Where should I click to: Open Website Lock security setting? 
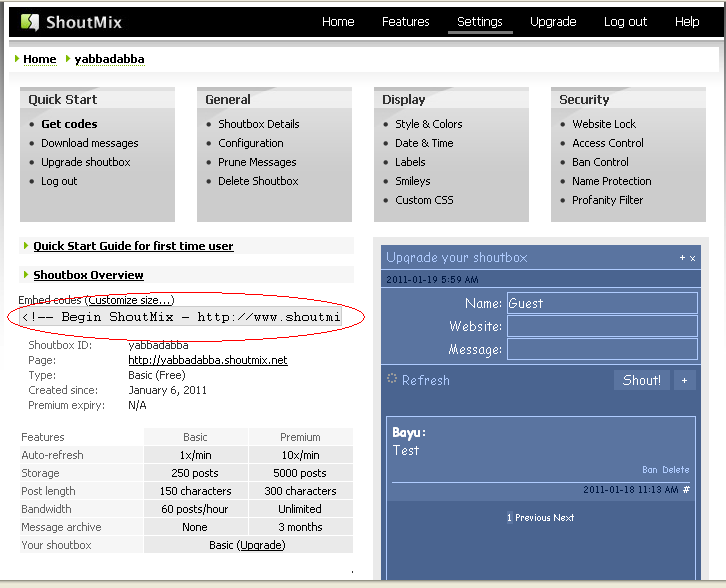604,124
